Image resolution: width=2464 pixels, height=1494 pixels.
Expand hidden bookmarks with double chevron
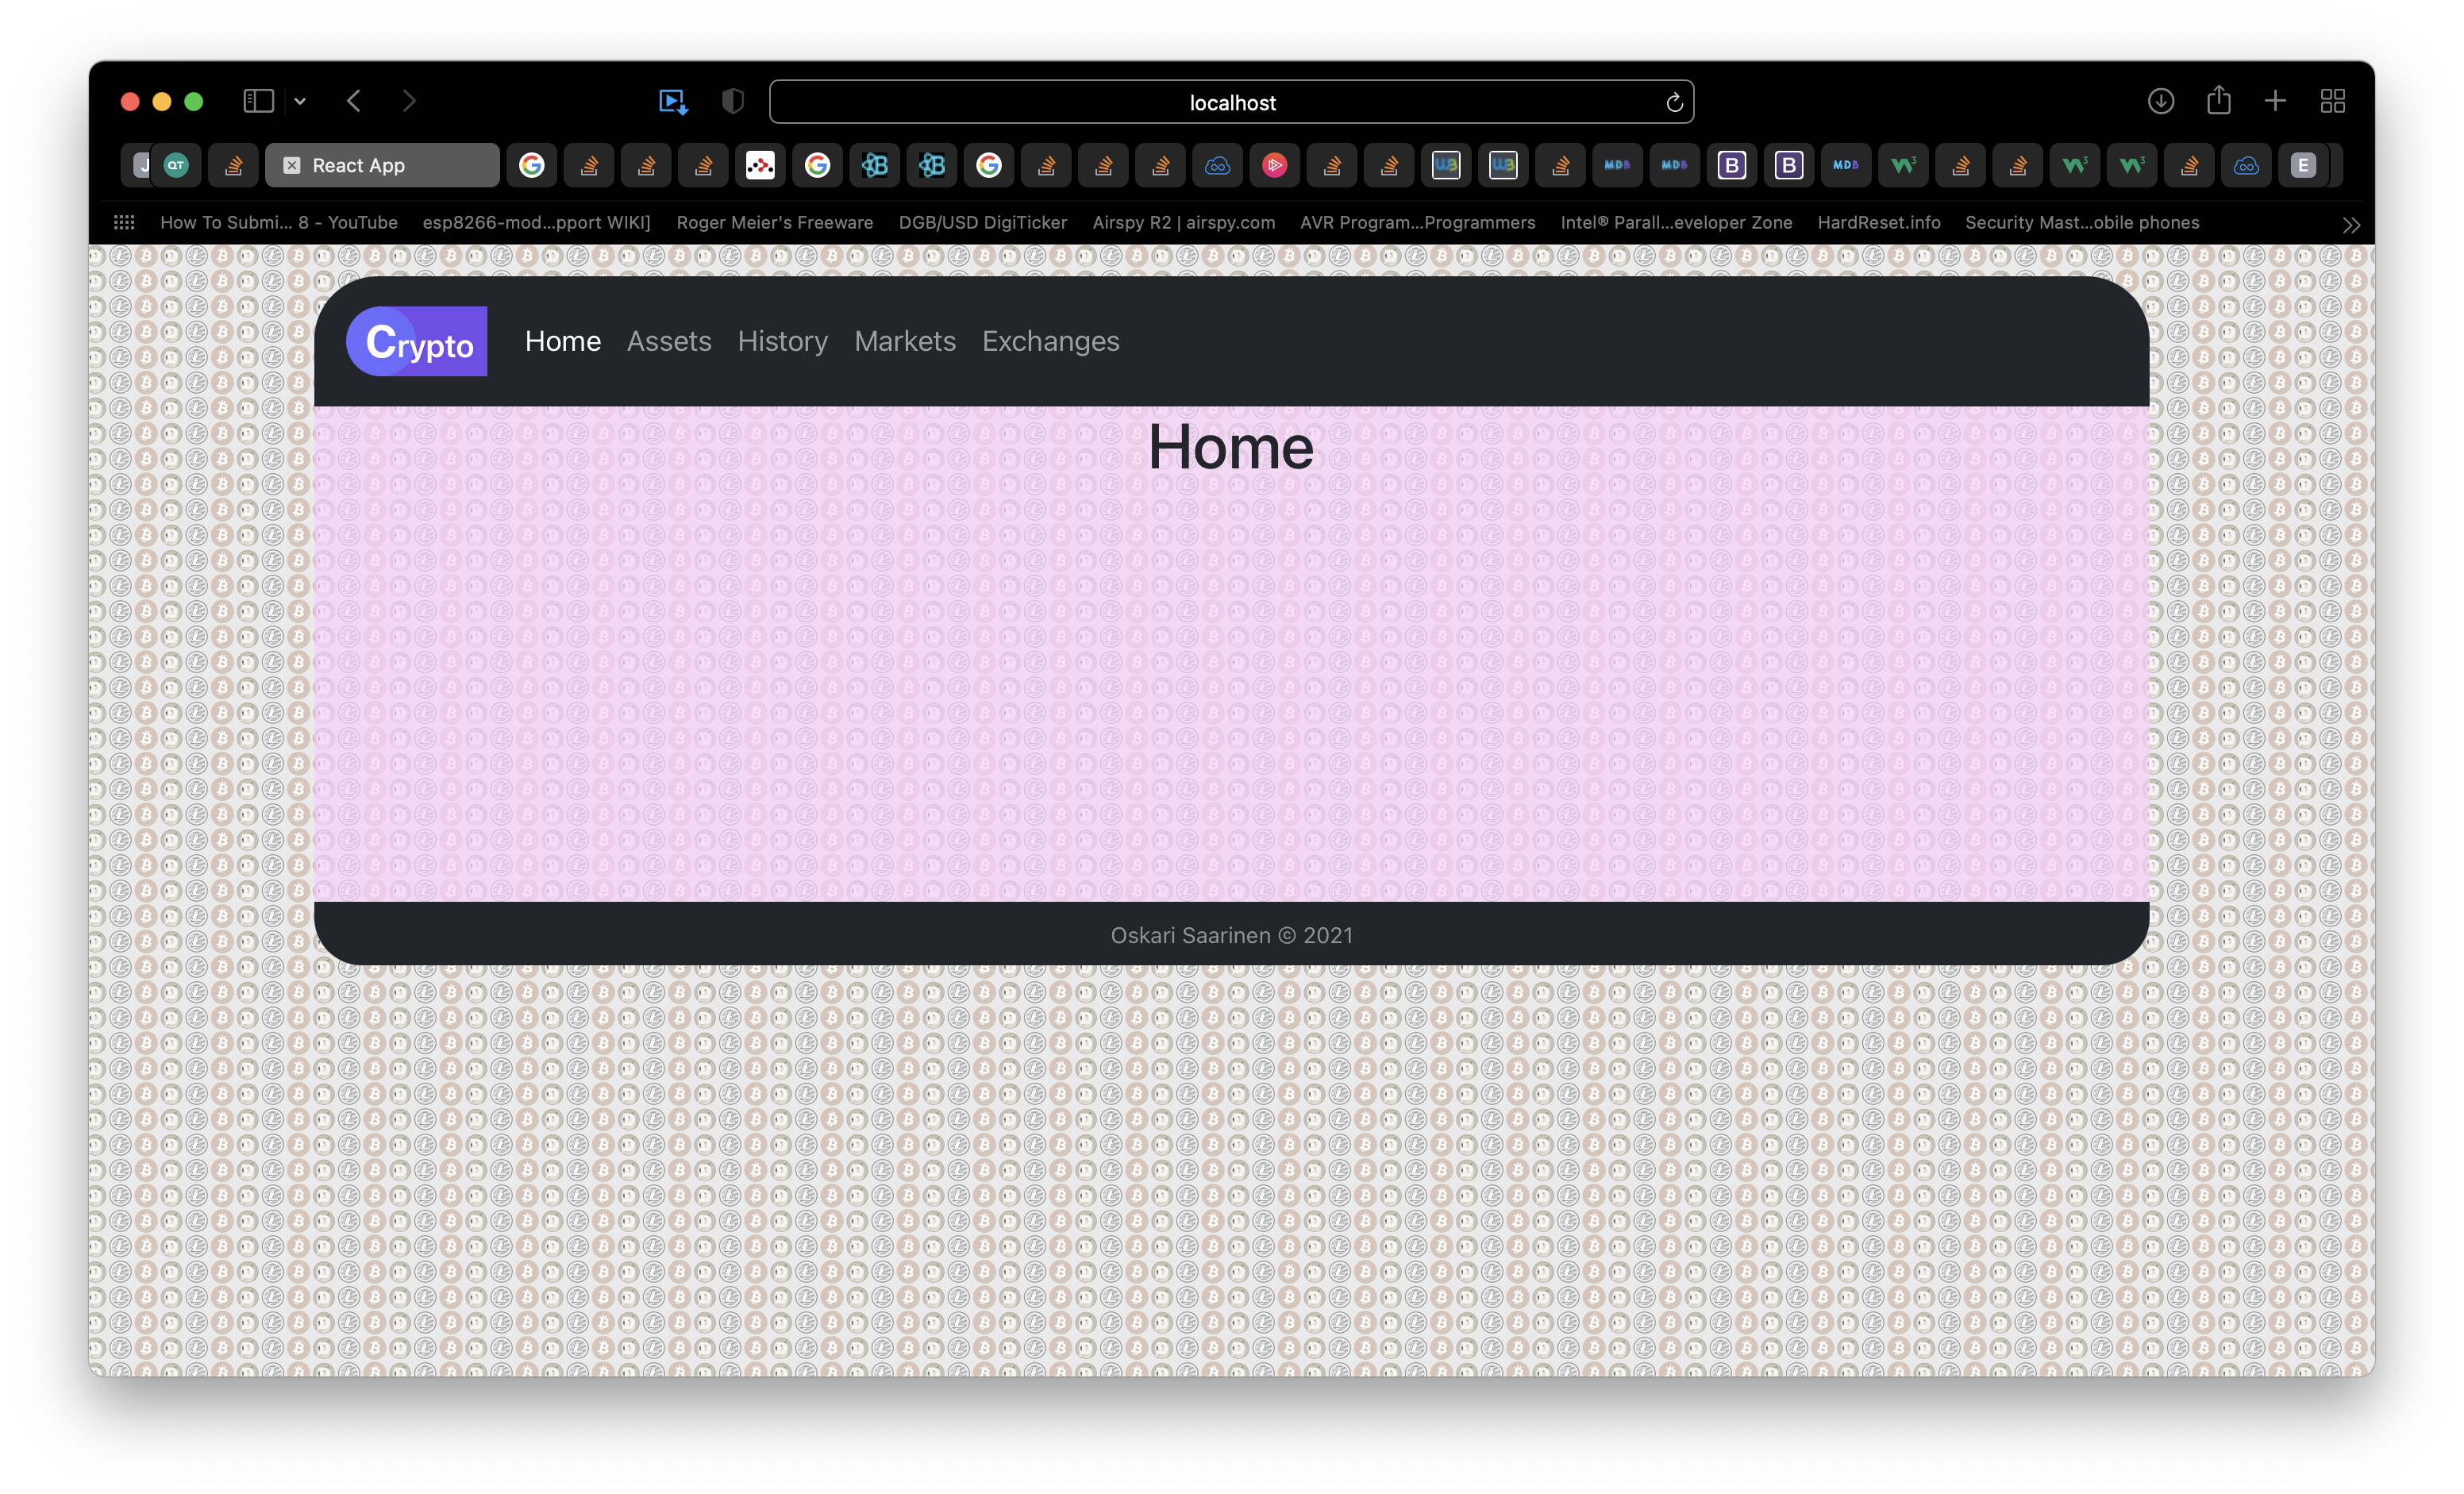[x=2351, y=225]
